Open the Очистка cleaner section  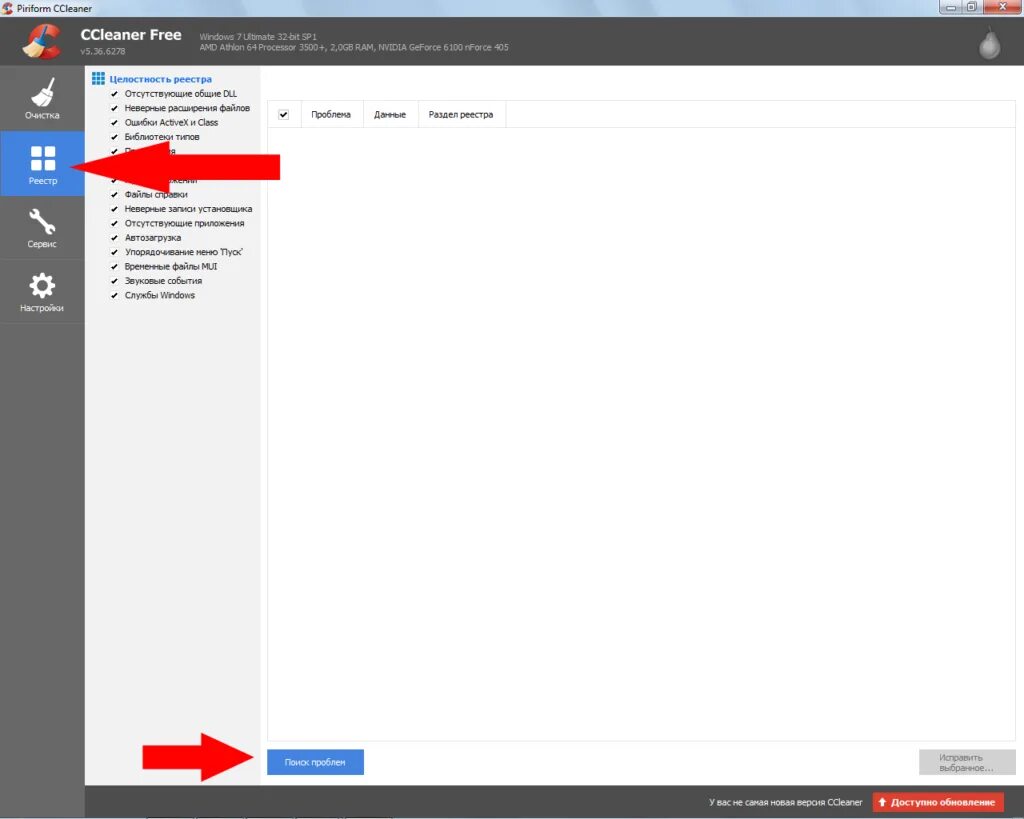coord(42,99)
